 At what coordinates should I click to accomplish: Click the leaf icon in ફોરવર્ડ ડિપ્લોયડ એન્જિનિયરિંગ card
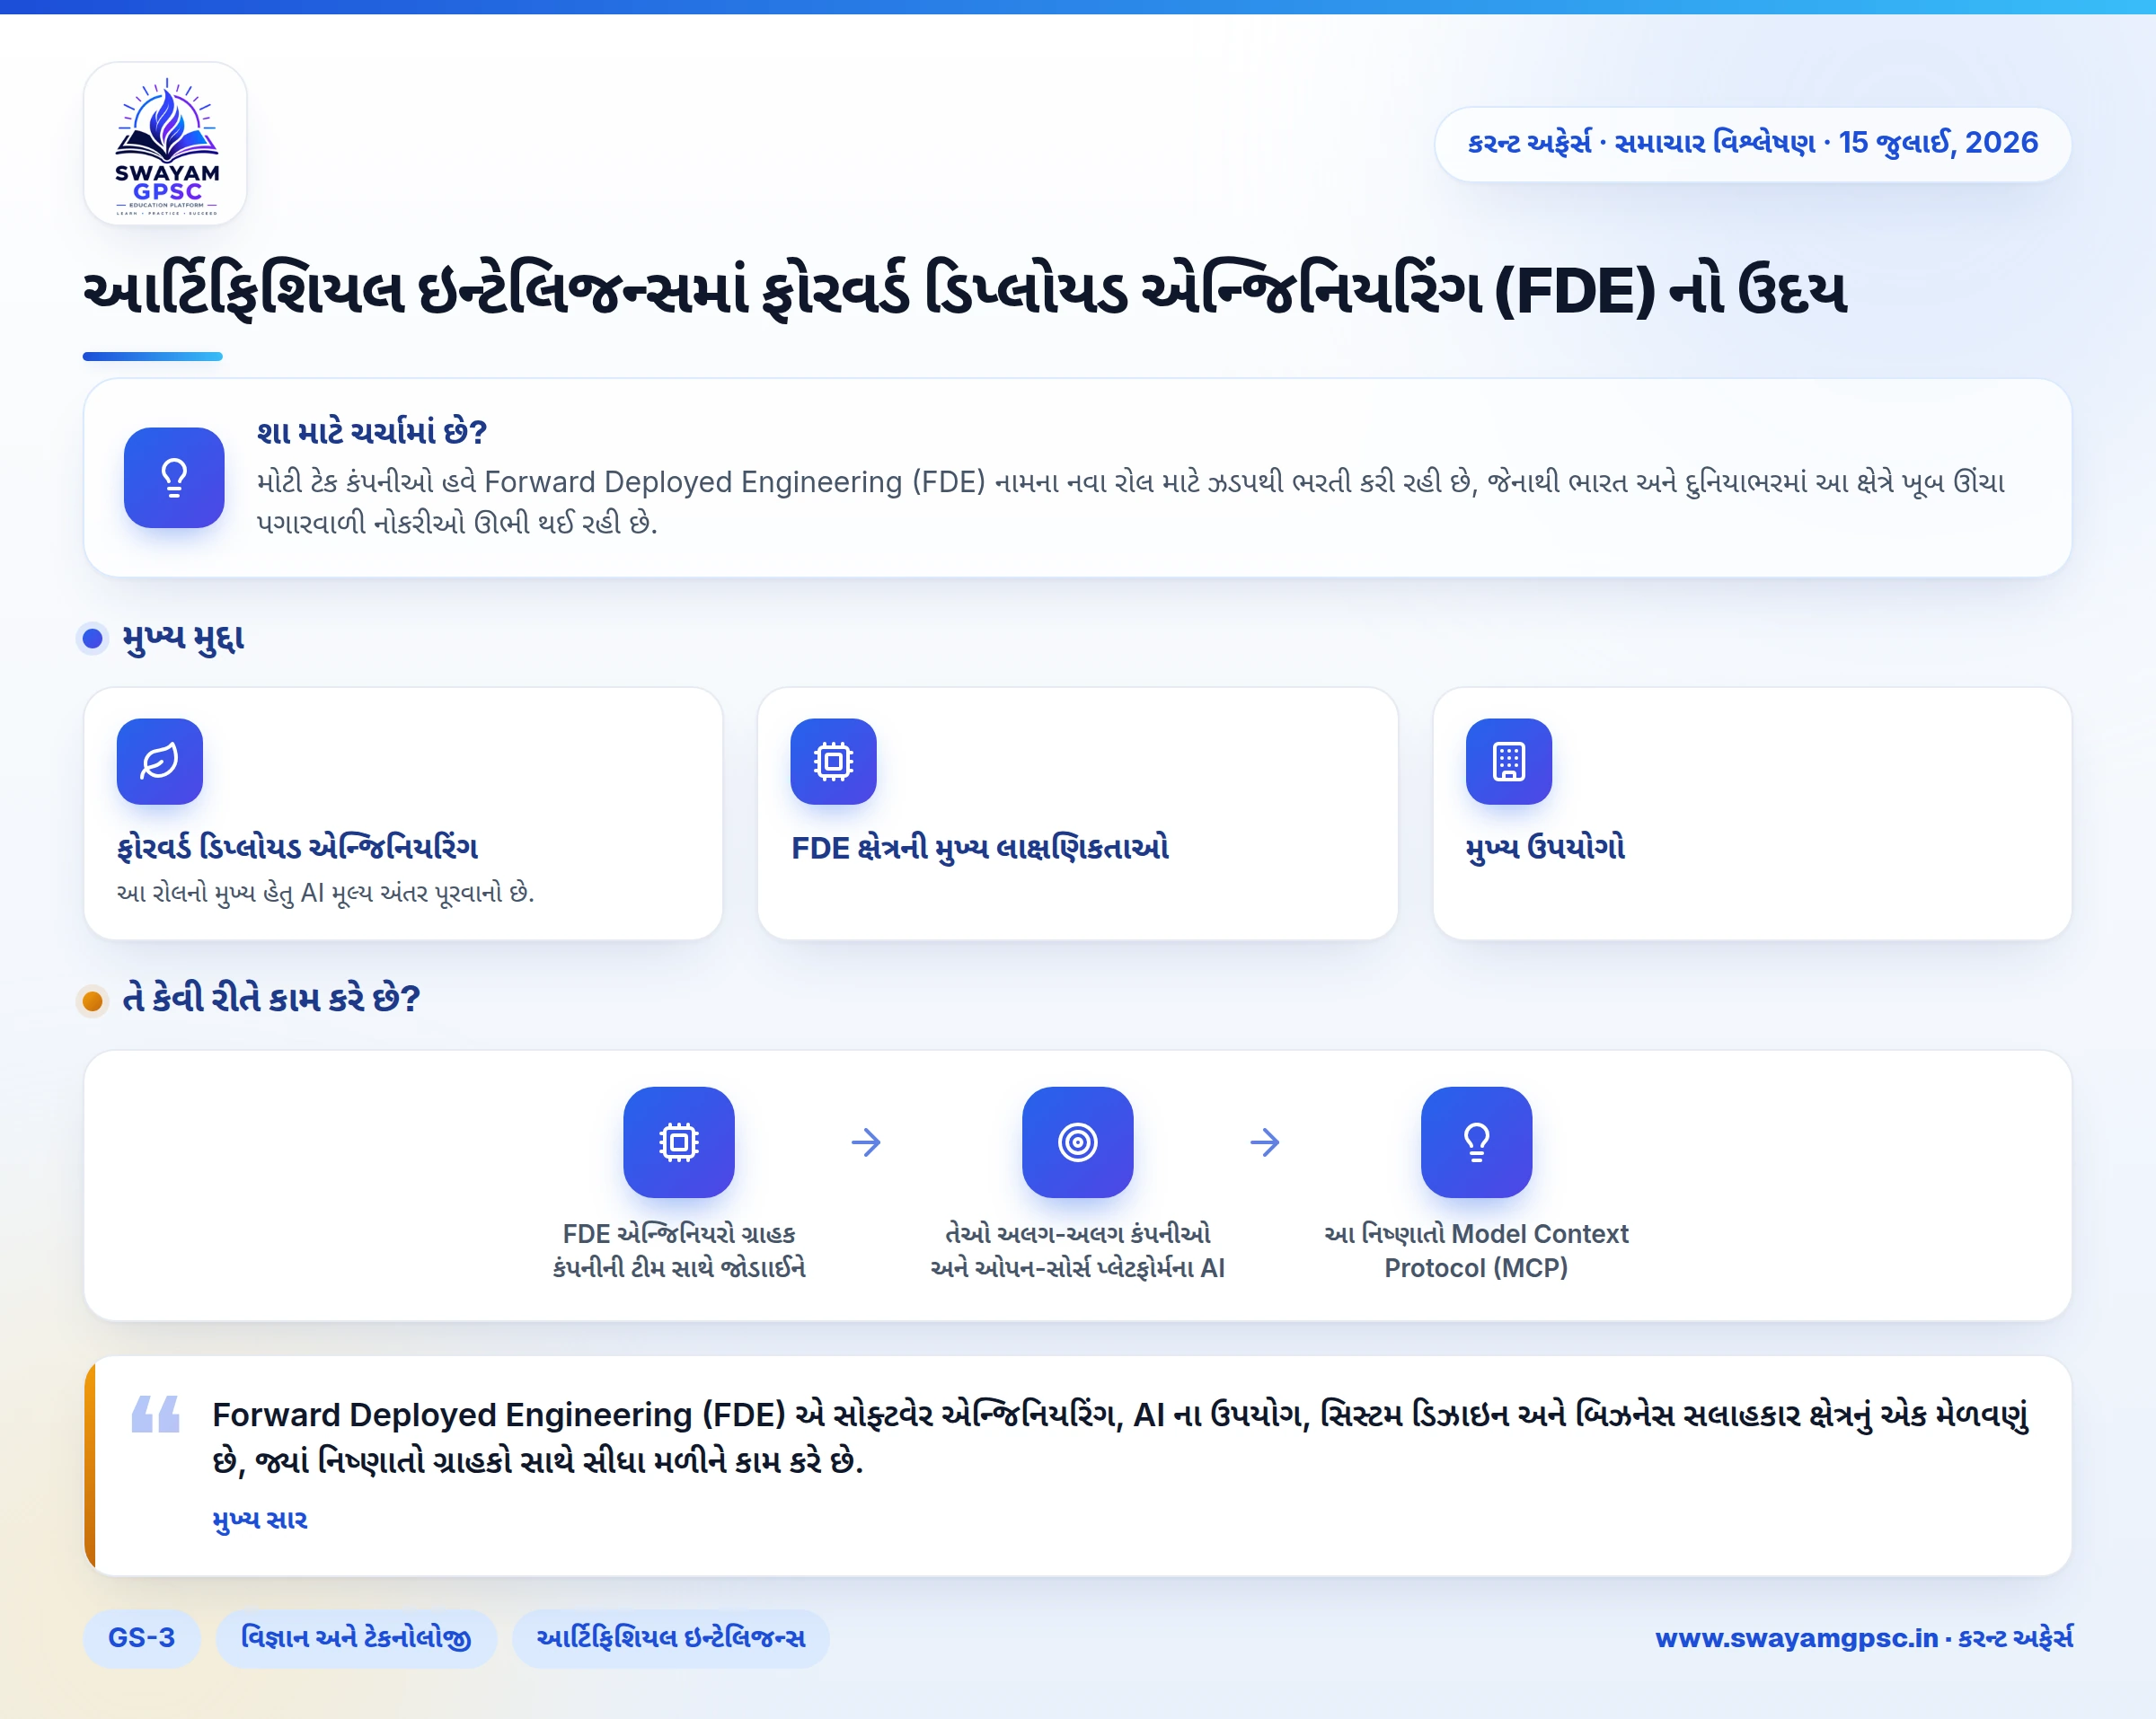[160, 761]
